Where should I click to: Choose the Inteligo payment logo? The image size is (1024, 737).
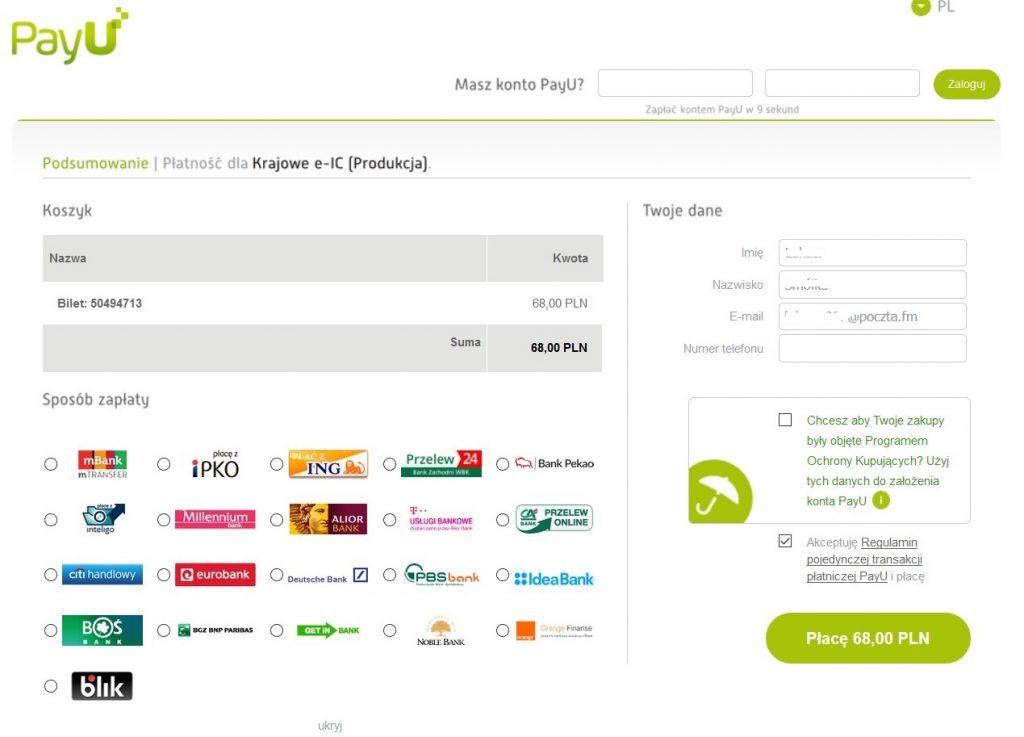click(x=103, y=519)
